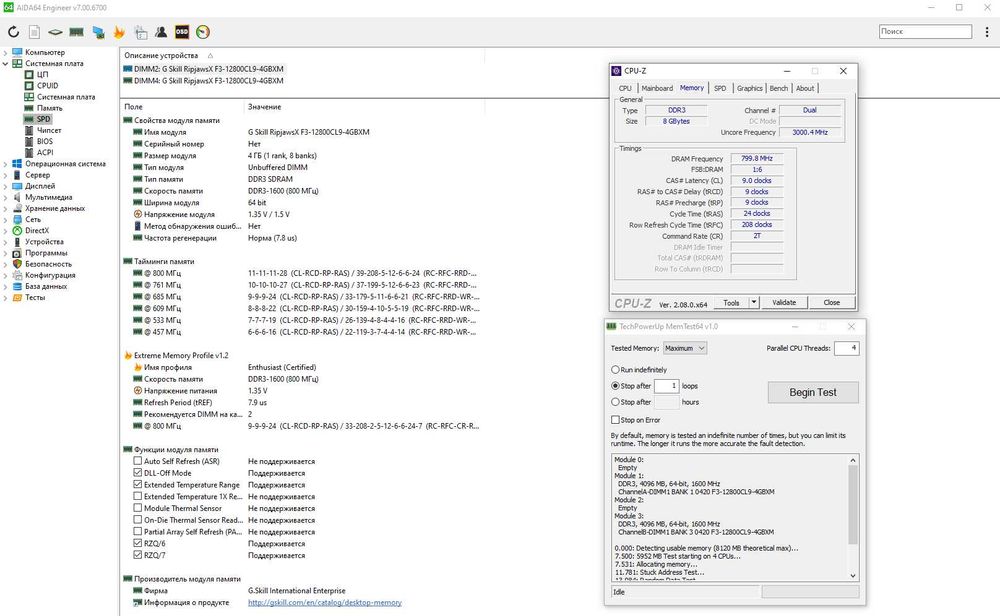Toggle the RZQ/6 checkbox
Screen dimensions: 1000x616
(137, 543)
